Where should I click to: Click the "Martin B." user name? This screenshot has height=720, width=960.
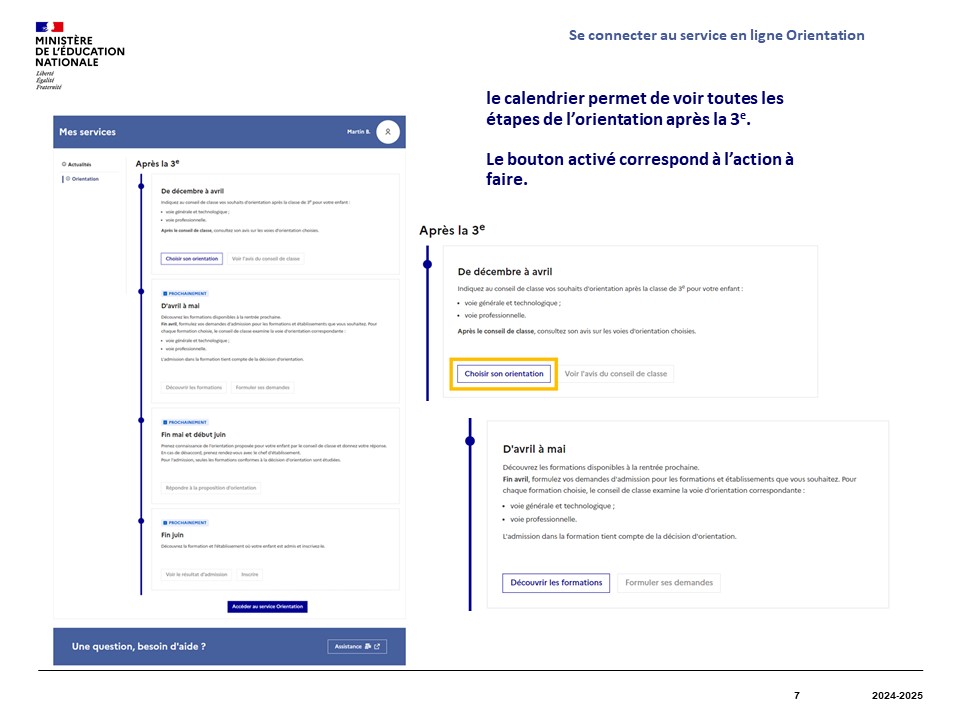(358, 132)
